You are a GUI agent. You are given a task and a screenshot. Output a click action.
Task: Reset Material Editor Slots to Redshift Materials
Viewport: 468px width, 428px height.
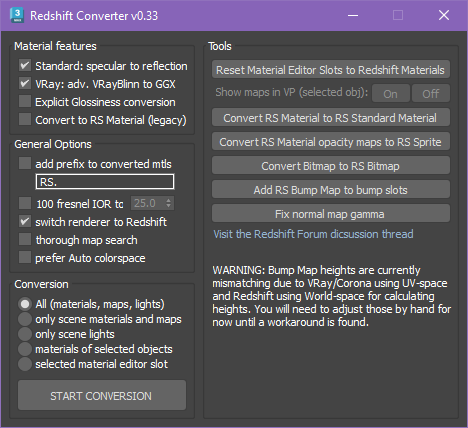point(331,70)
